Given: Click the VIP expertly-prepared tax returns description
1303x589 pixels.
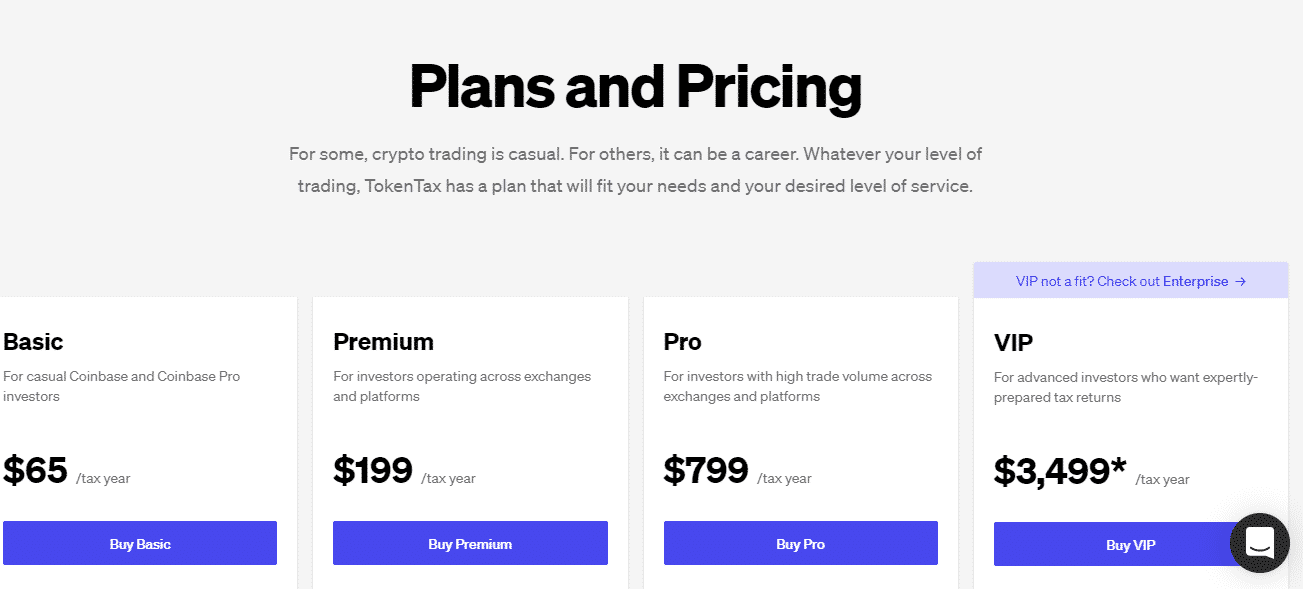Looking at the screenshot, I should tap(1126, 388).
